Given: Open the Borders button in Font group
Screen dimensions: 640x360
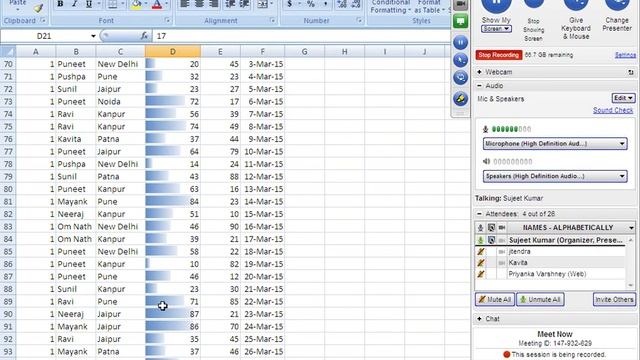Looking at the screenshot, I should click(112, 4).
